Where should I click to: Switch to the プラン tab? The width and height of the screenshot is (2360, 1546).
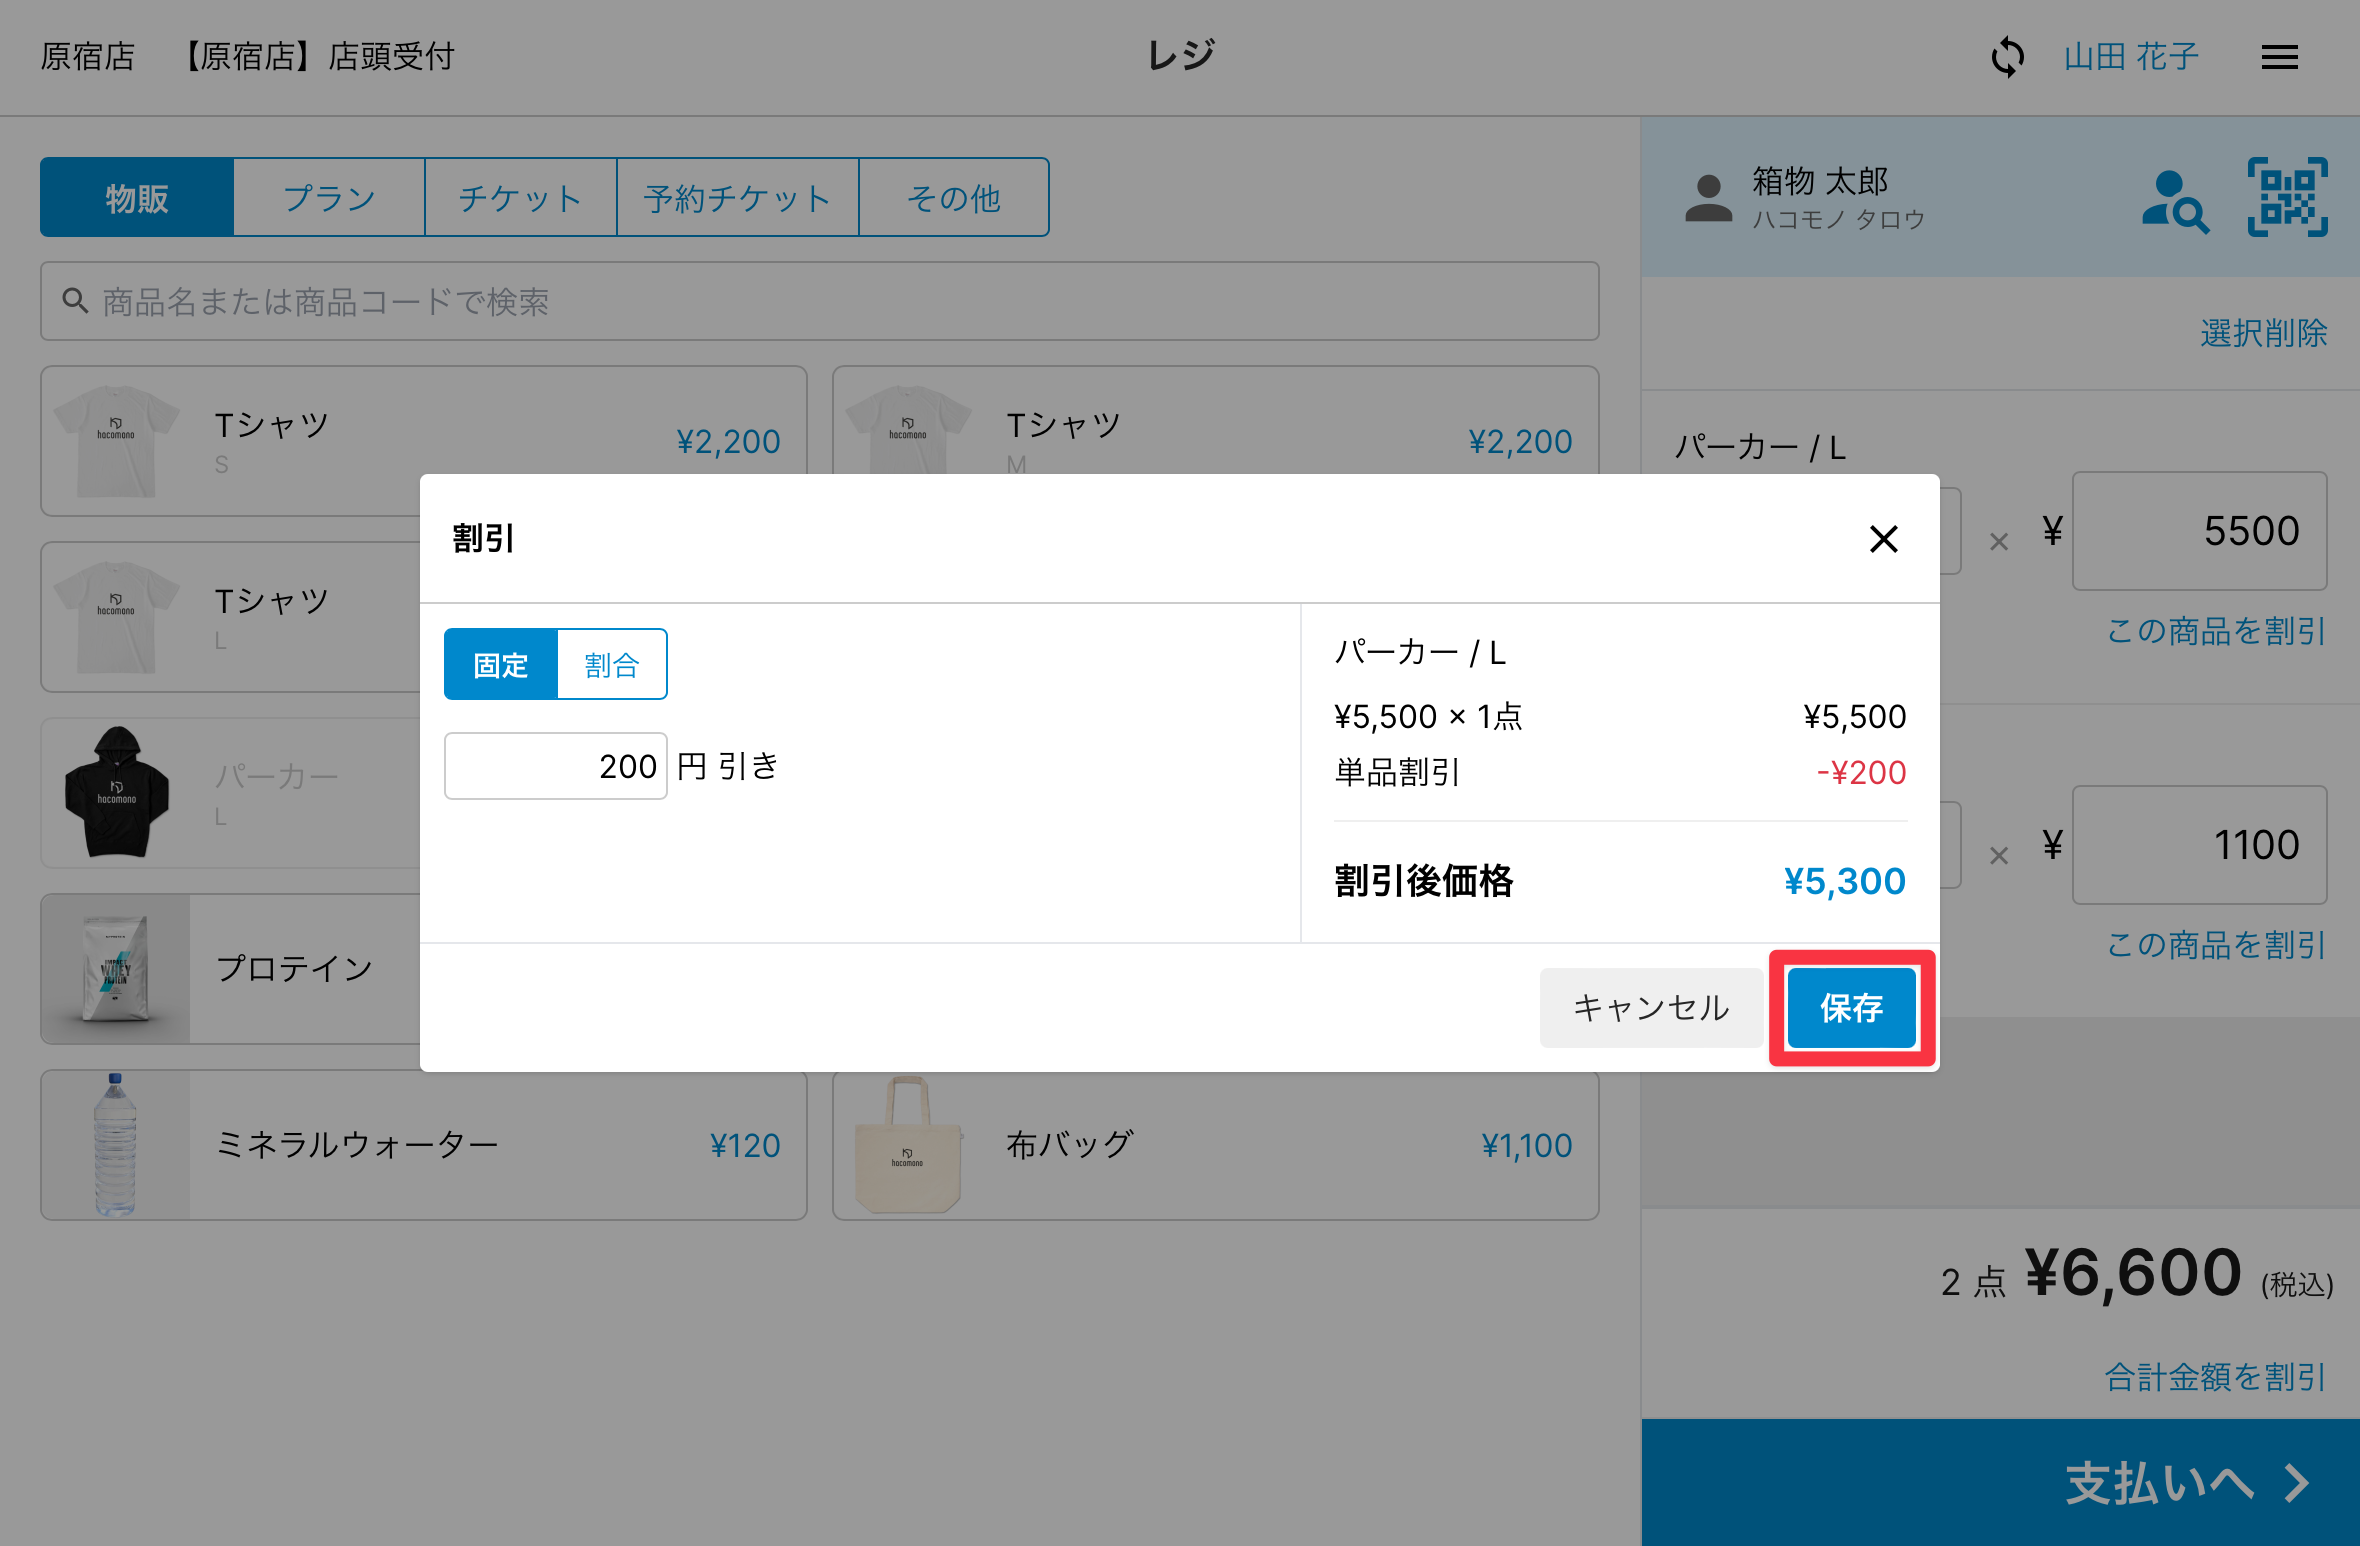[x=329, y=198]
